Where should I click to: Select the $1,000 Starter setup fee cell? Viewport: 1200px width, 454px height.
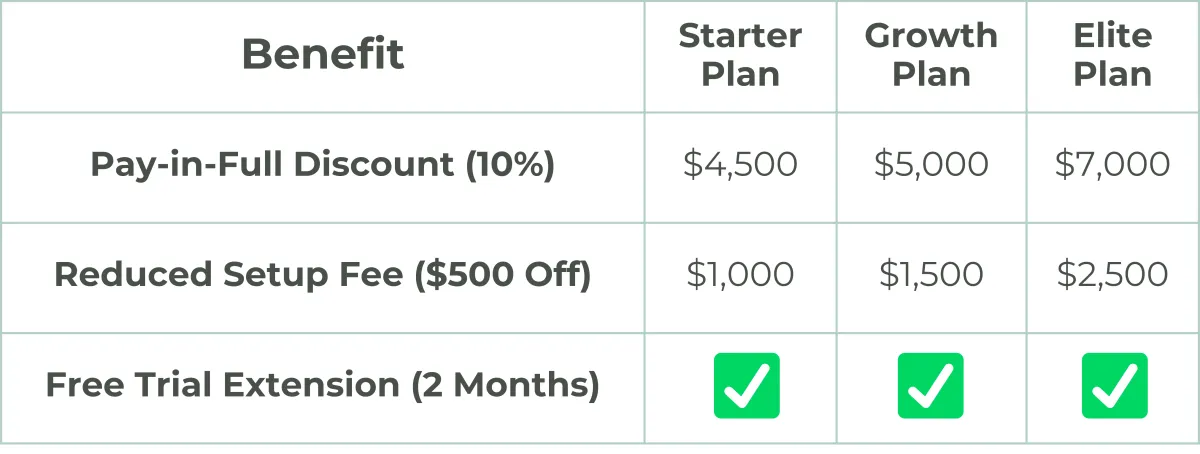[x=740, y=275]
